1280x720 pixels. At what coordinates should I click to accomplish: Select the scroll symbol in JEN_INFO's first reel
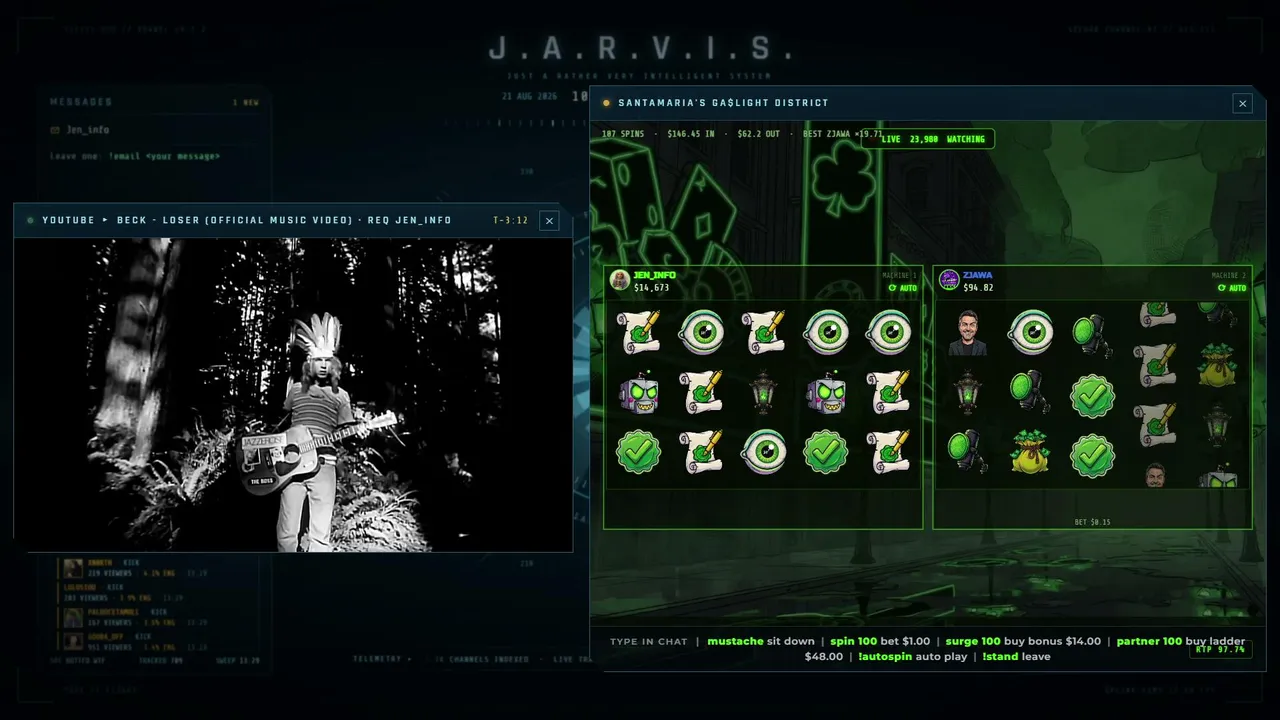coord(638,332)
